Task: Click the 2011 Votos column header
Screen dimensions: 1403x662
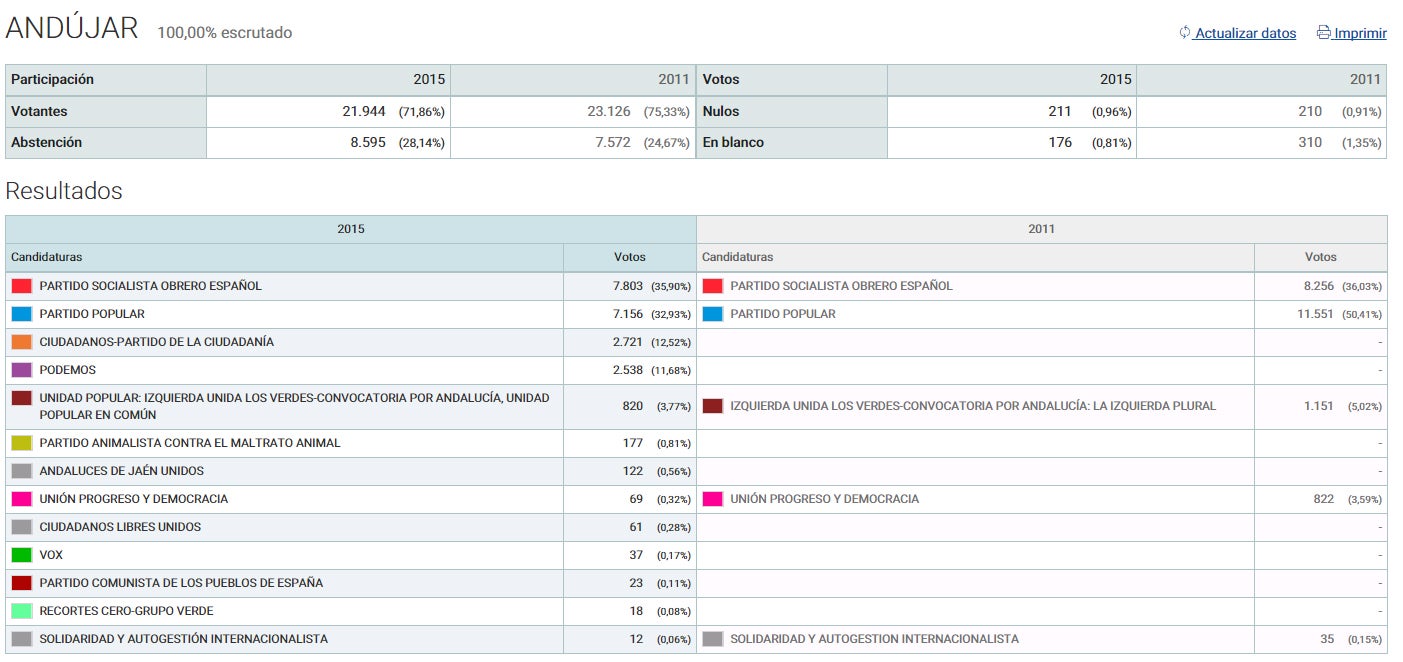Action: tap(1320, 257)
